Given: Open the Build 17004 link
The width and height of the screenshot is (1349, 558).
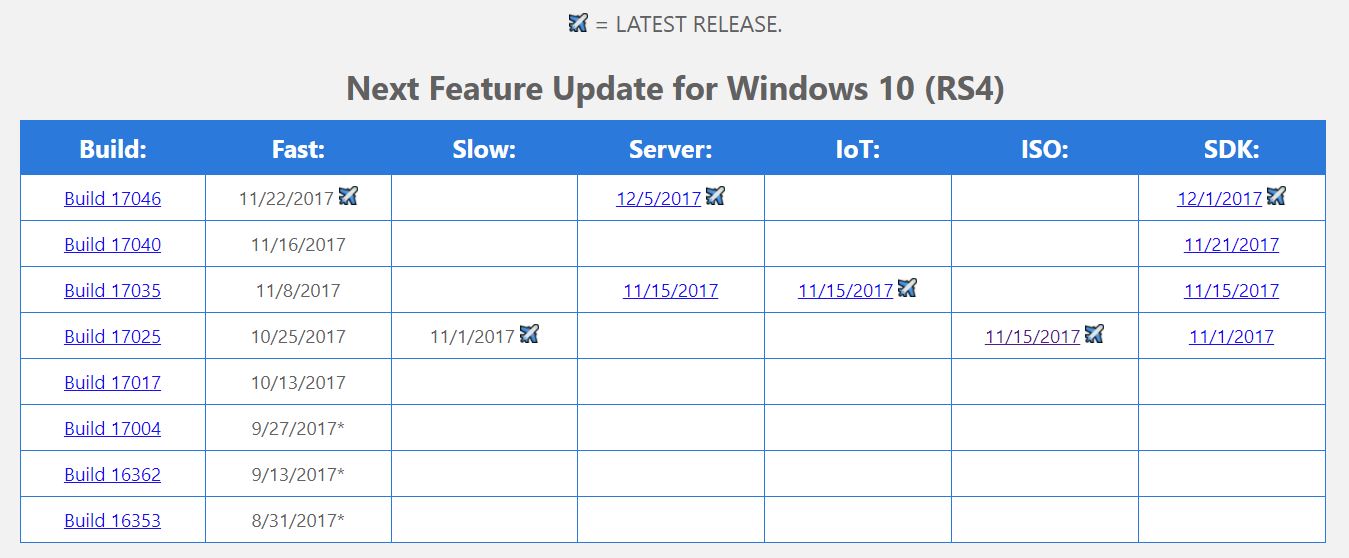Looking at the screenshot, I should click(x=112, y=428).
